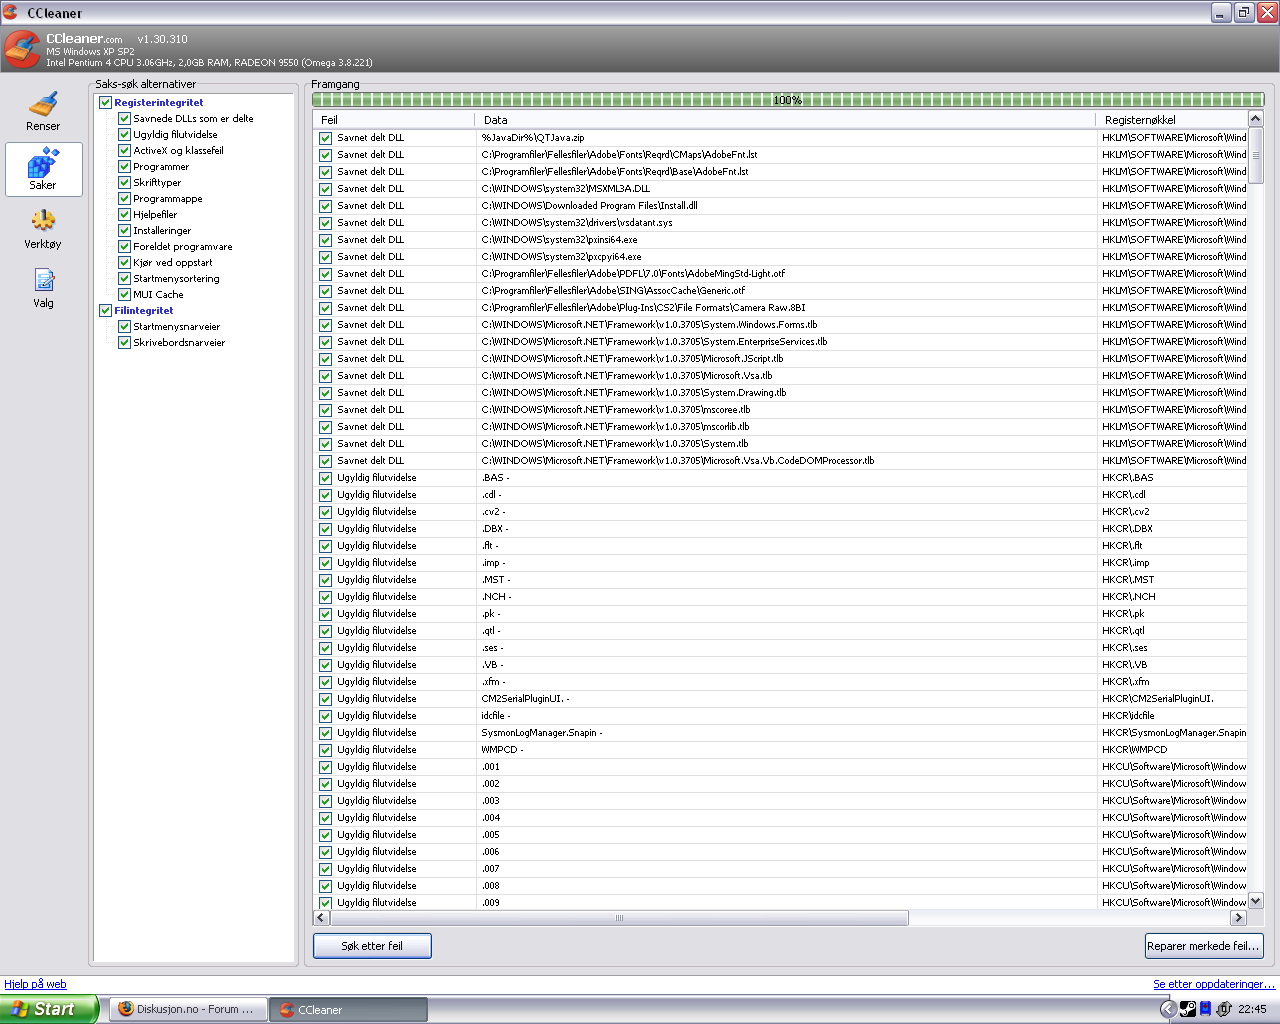Screen dimensions: 1280x1024
Task: Click registry key HKCR\idcfile
Action: click(x=1128, y=716)
